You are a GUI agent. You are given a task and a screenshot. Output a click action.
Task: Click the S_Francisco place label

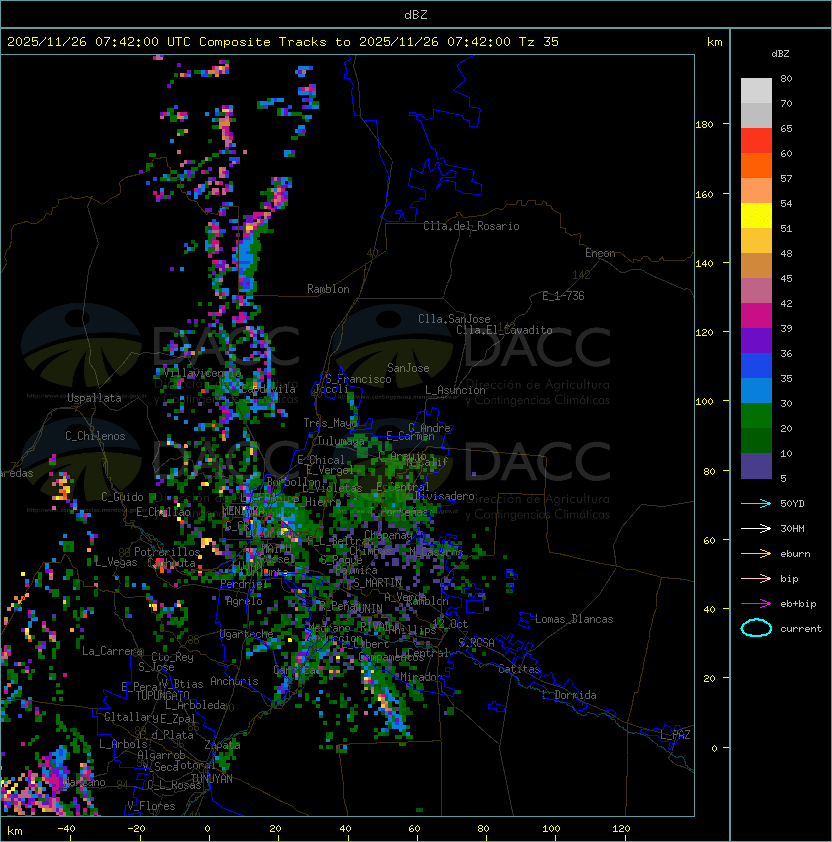tap(358, 379)
